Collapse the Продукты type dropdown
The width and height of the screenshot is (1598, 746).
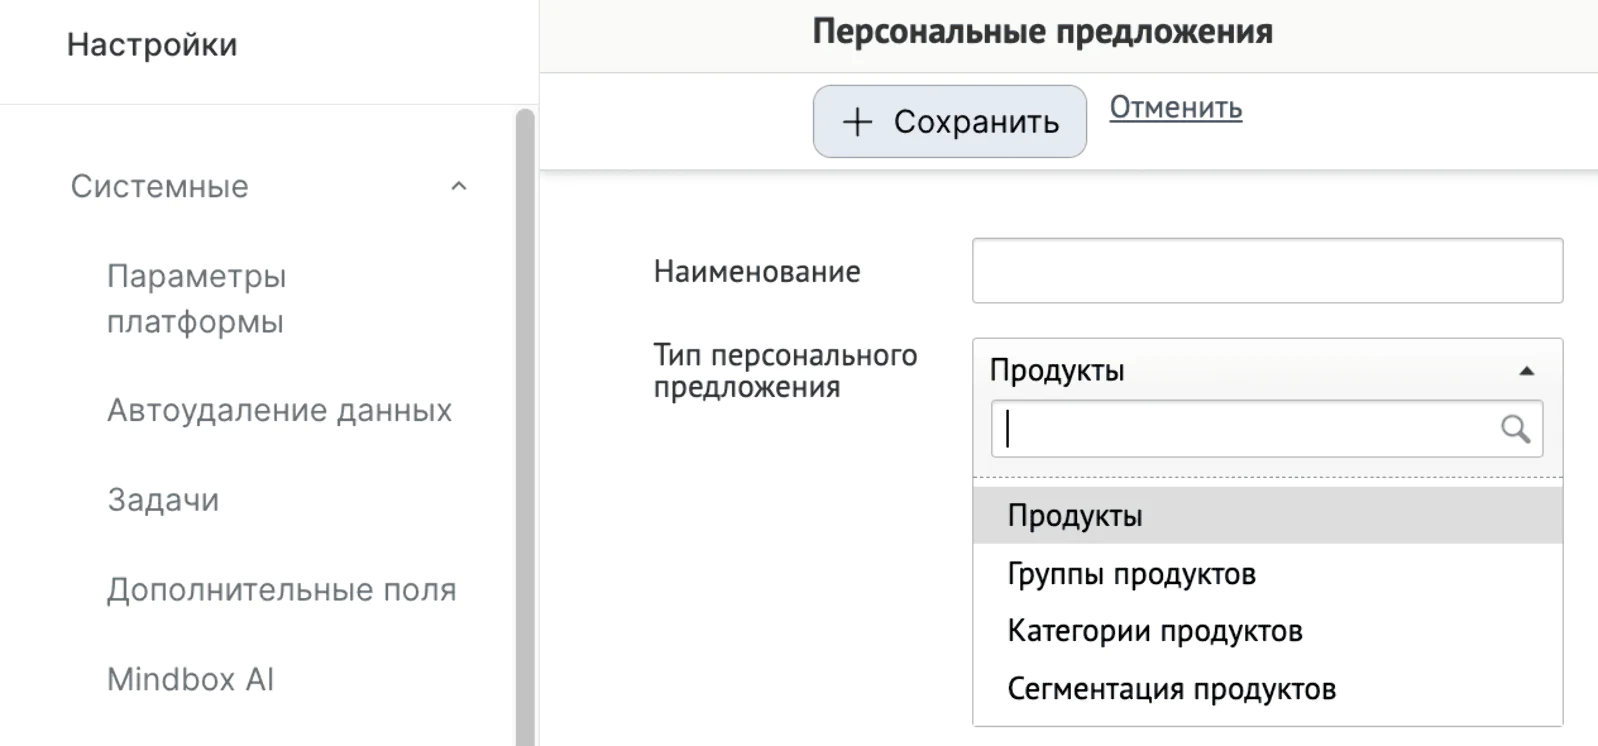point(1267,370)
